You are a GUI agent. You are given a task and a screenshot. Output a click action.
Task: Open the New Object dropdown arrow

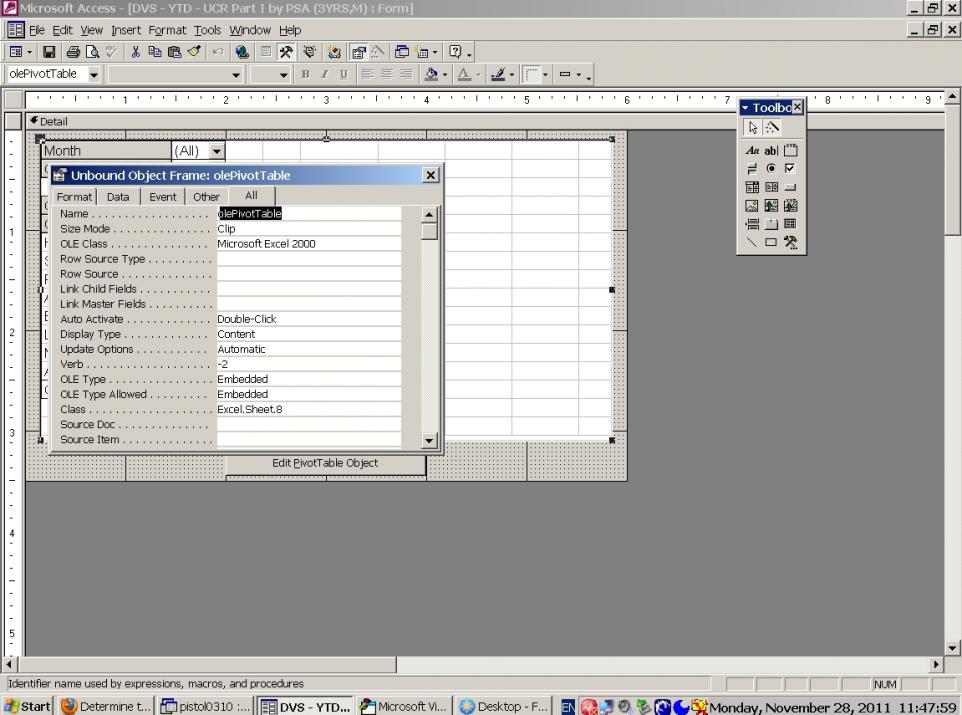(x=434, y=52)
